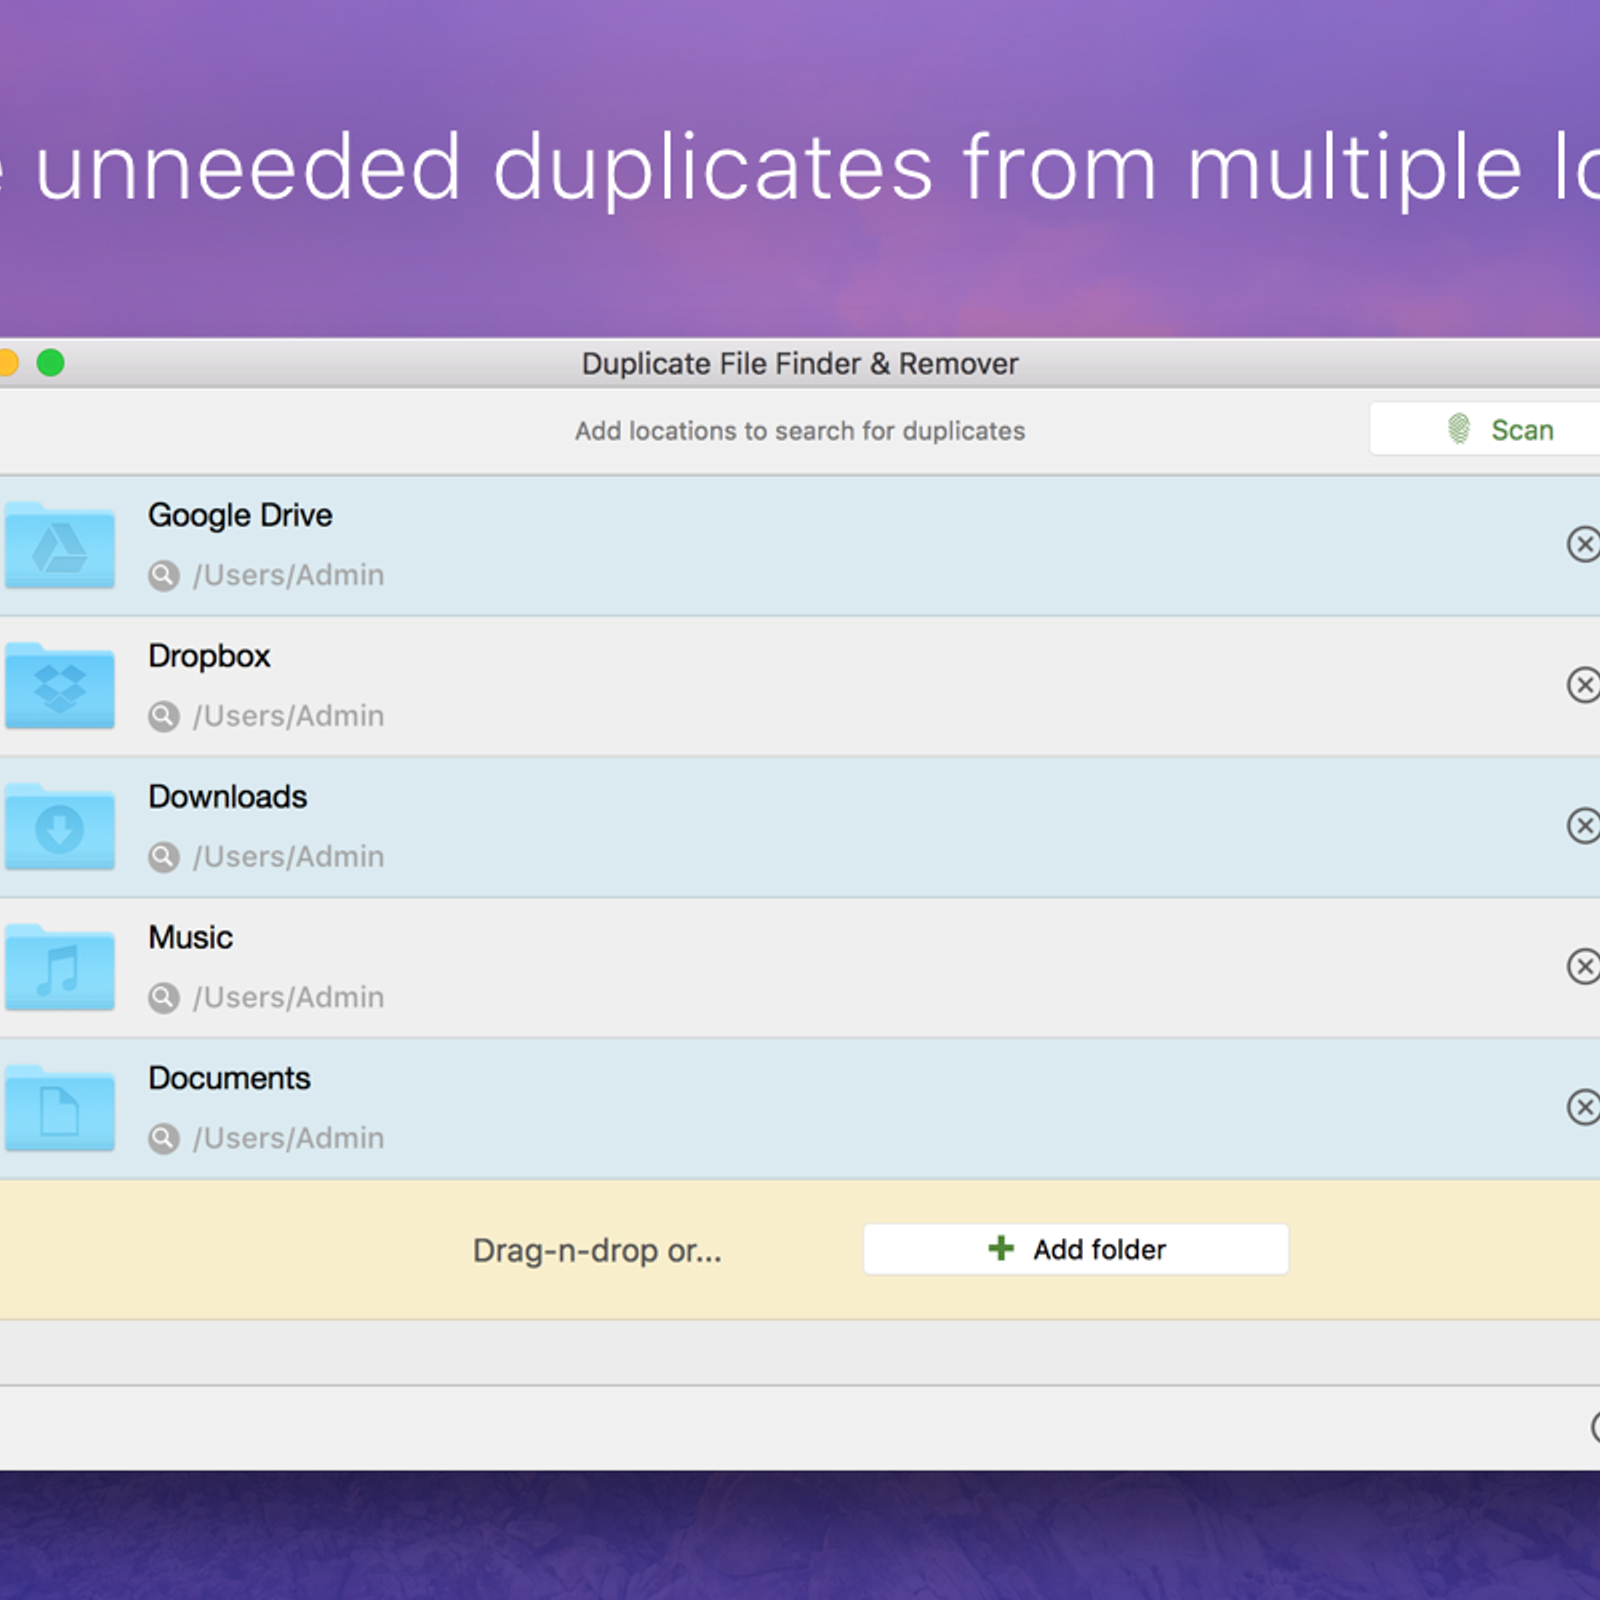Click the Dropbox folder icon
The width and height of the screenshot is (1600, 1600).
59,686
